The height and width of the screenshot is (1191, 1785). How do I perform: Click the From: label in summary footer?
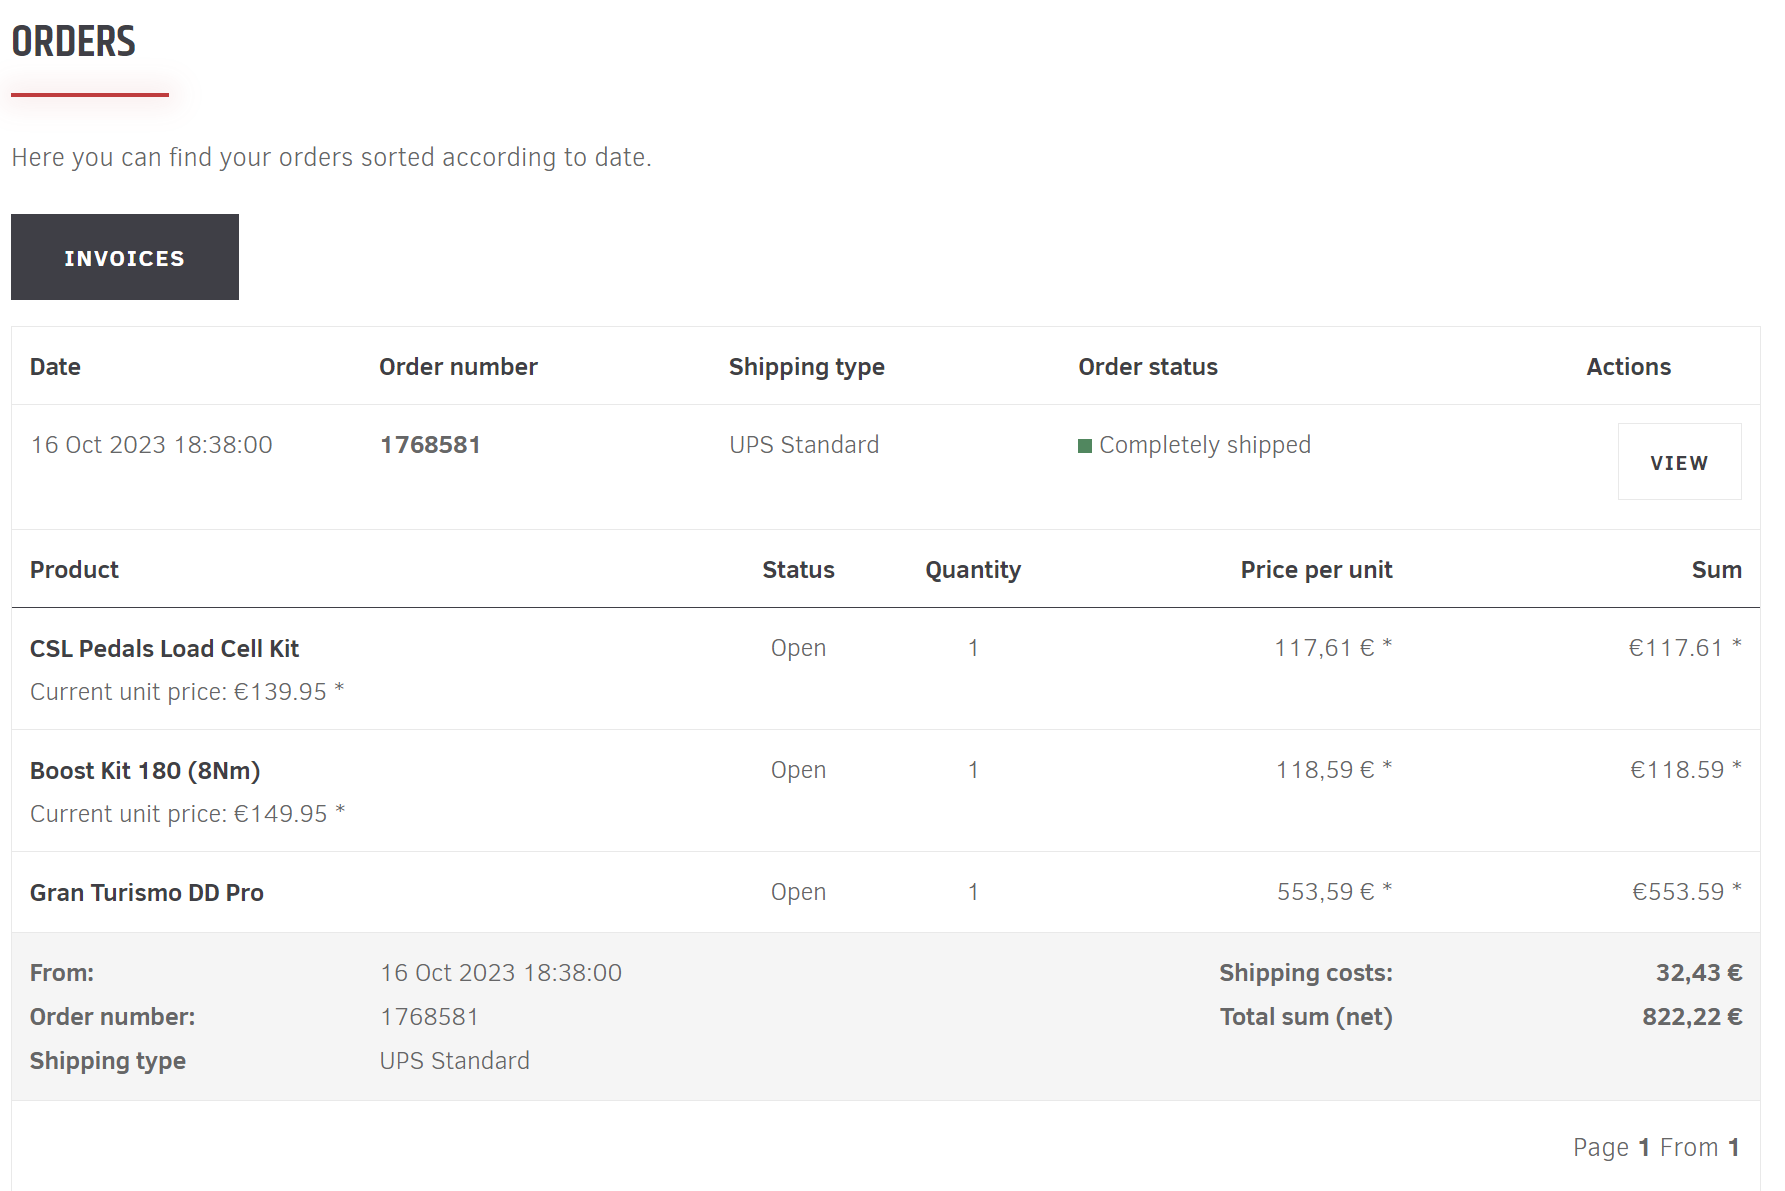[62, 973]
